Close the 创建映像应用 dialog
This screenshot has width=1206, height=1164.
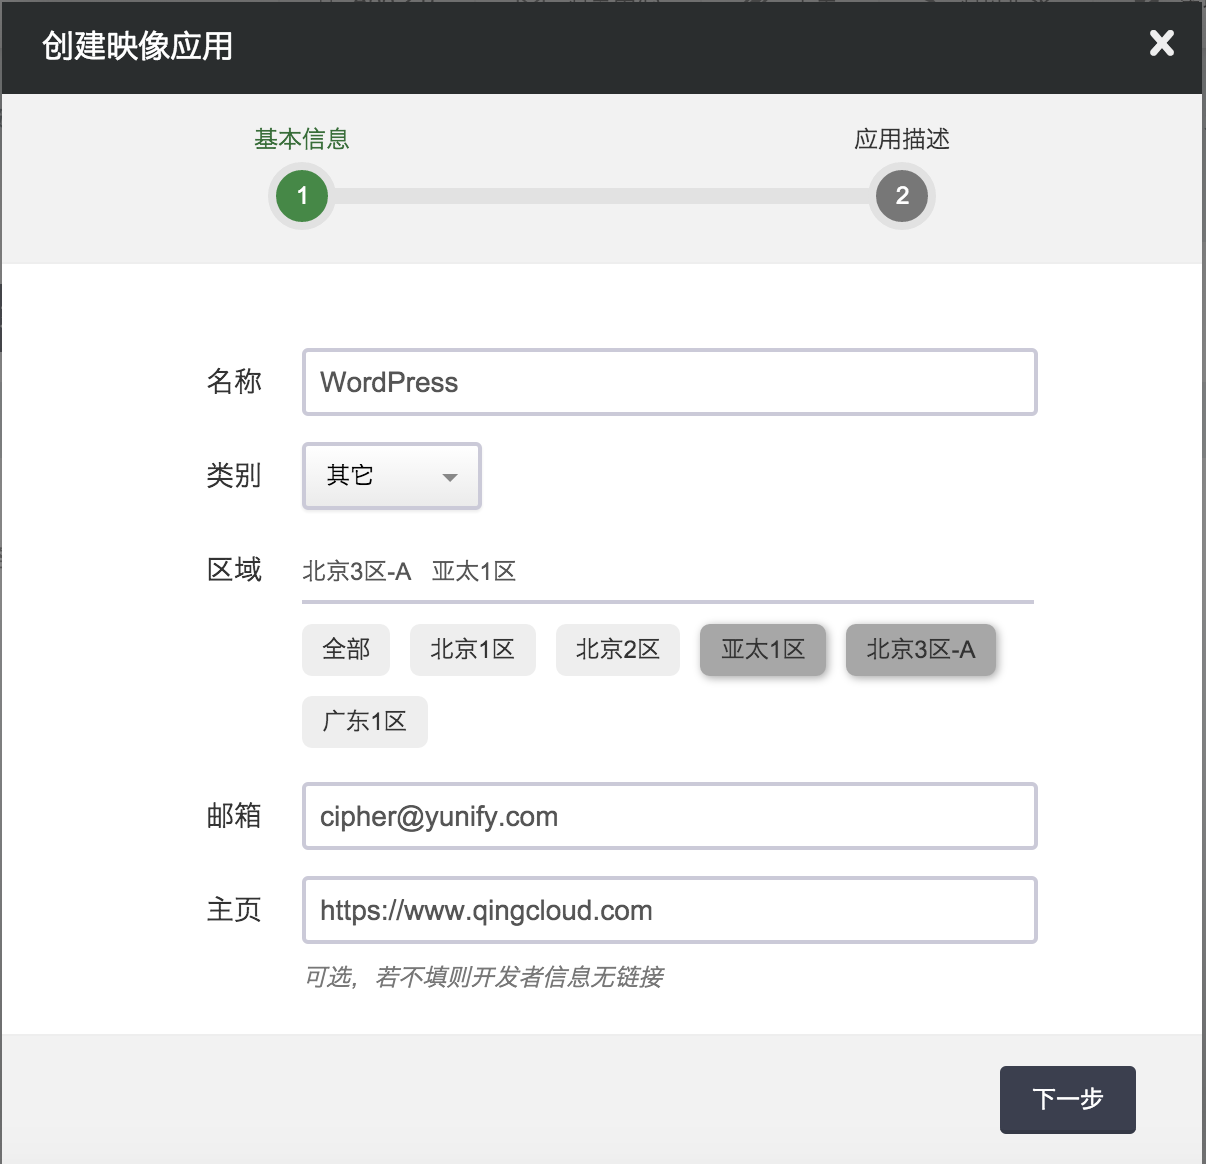tap(1160, 44)
